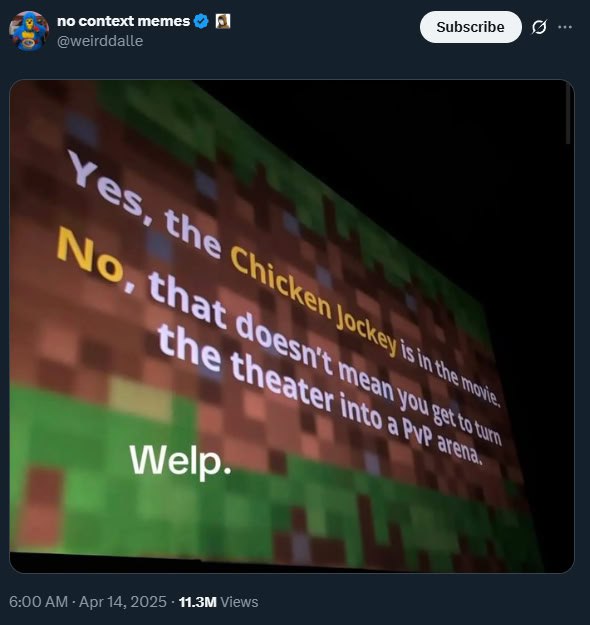Click the word Views after 11.3M
This screenshot has width=590, height=625.
coord(239,602)
